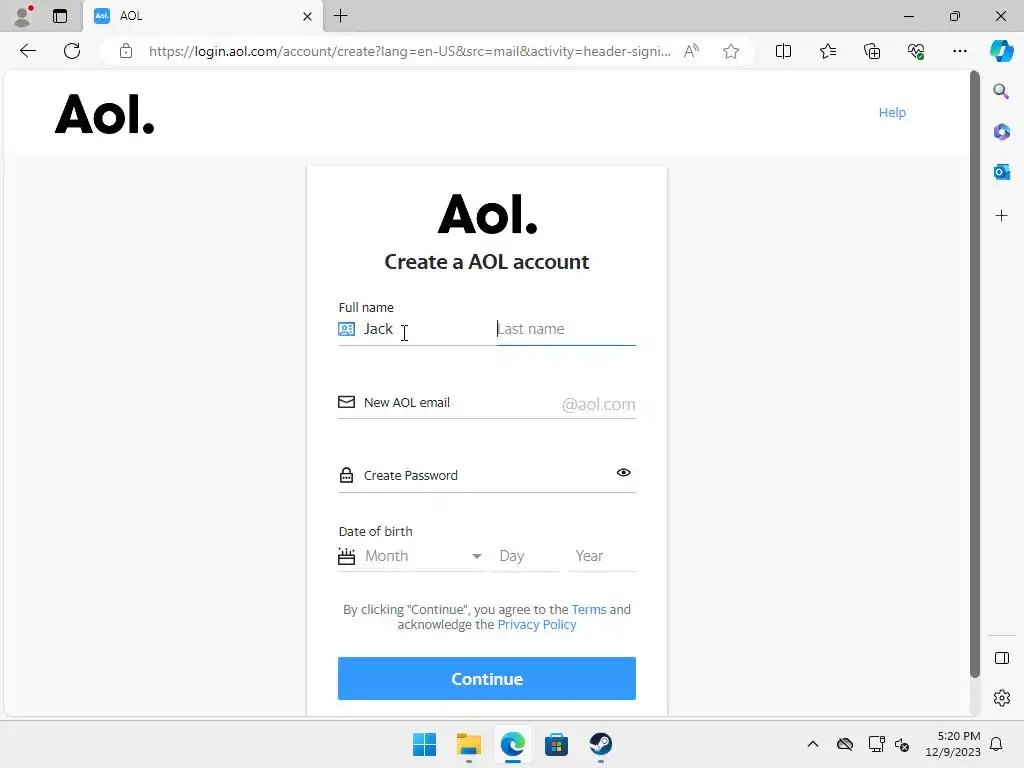
Task: Open clock showing 5:20 PM
Action: 953,744
